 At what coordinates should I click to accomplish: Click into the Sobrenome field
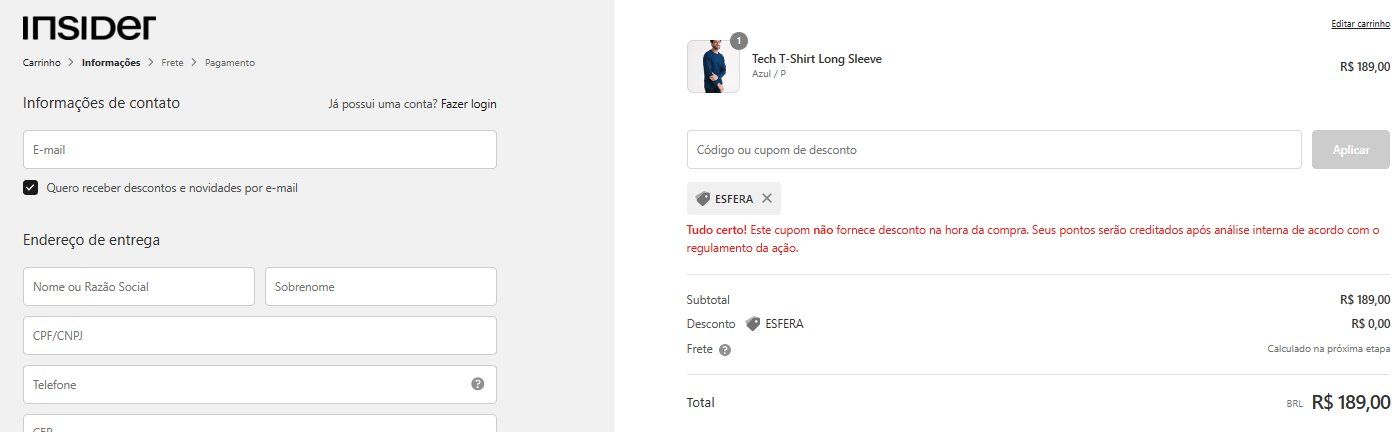click(381, 286)
